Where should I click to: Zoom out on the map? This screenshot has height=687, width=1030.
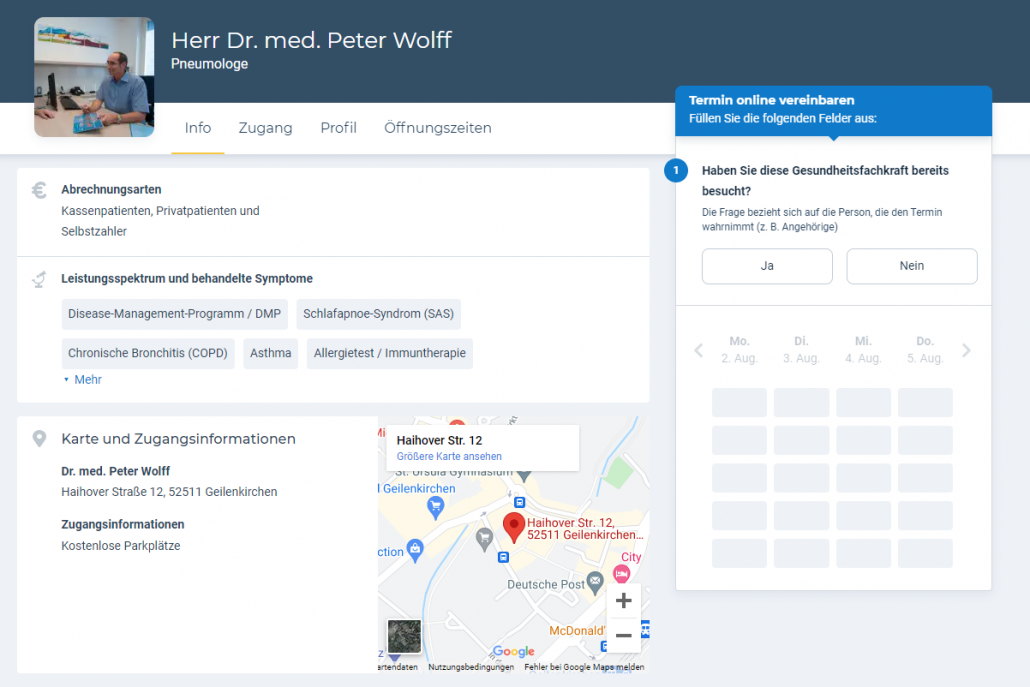[x=623, y=635]
